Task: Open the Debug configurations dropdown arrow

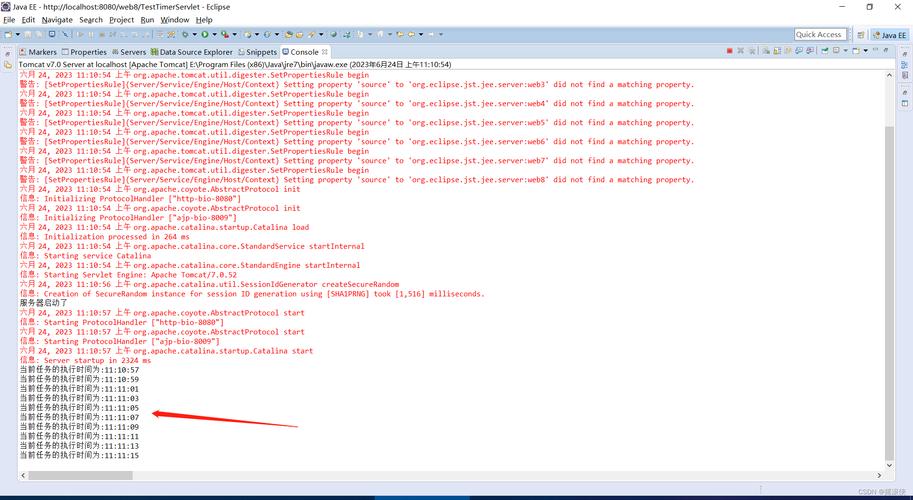Action: [195, 34]
